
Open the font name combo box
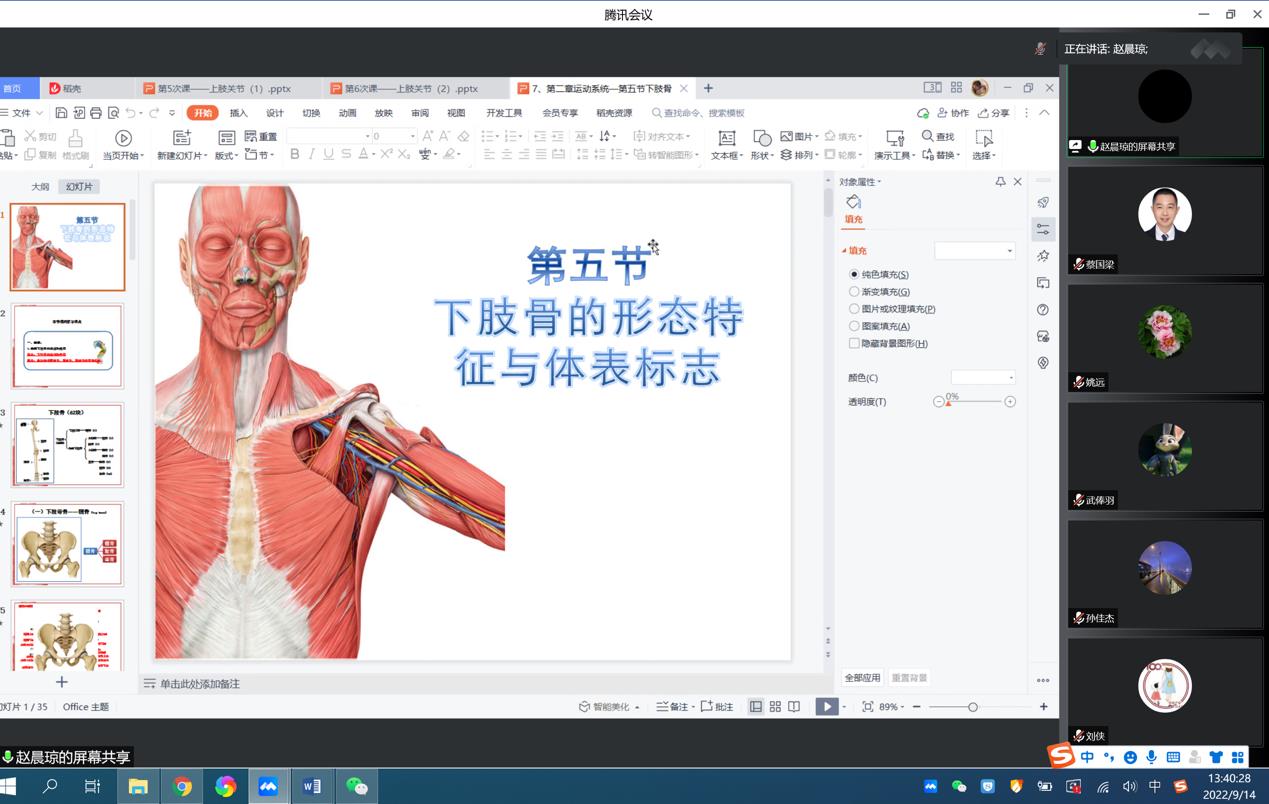(x=328, y=136)
